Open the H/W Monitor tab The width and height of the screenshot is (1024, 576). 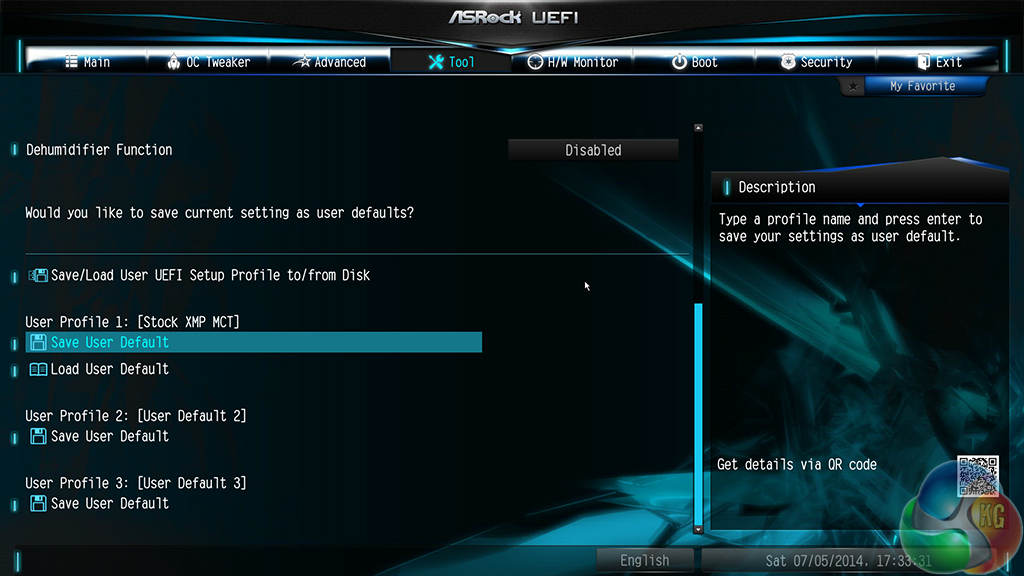point(573,62)
